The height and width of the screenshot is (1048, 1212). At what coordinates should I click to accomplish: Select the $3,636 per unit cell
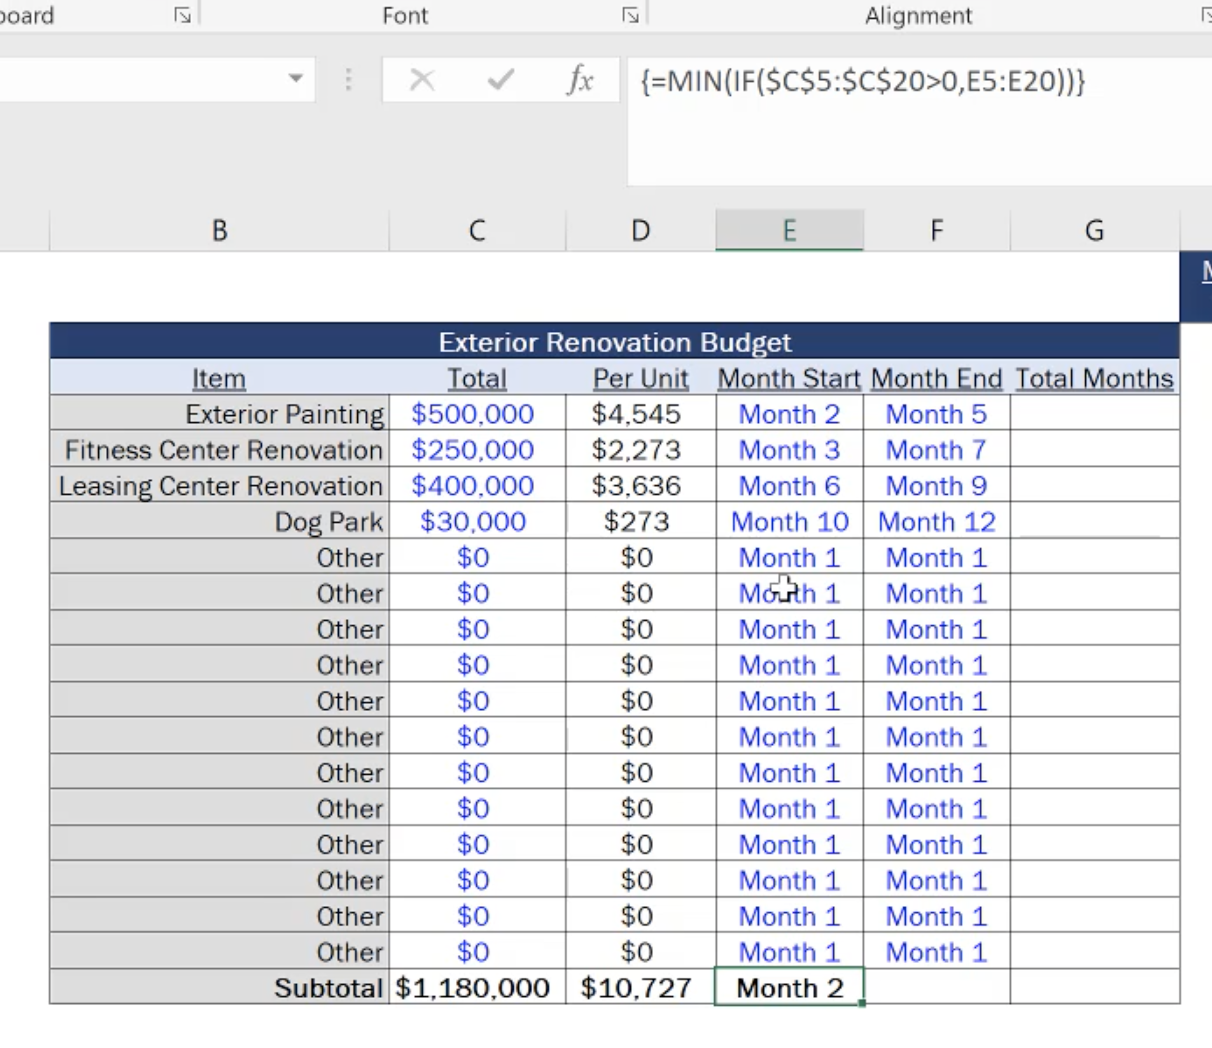pos(640,486)
